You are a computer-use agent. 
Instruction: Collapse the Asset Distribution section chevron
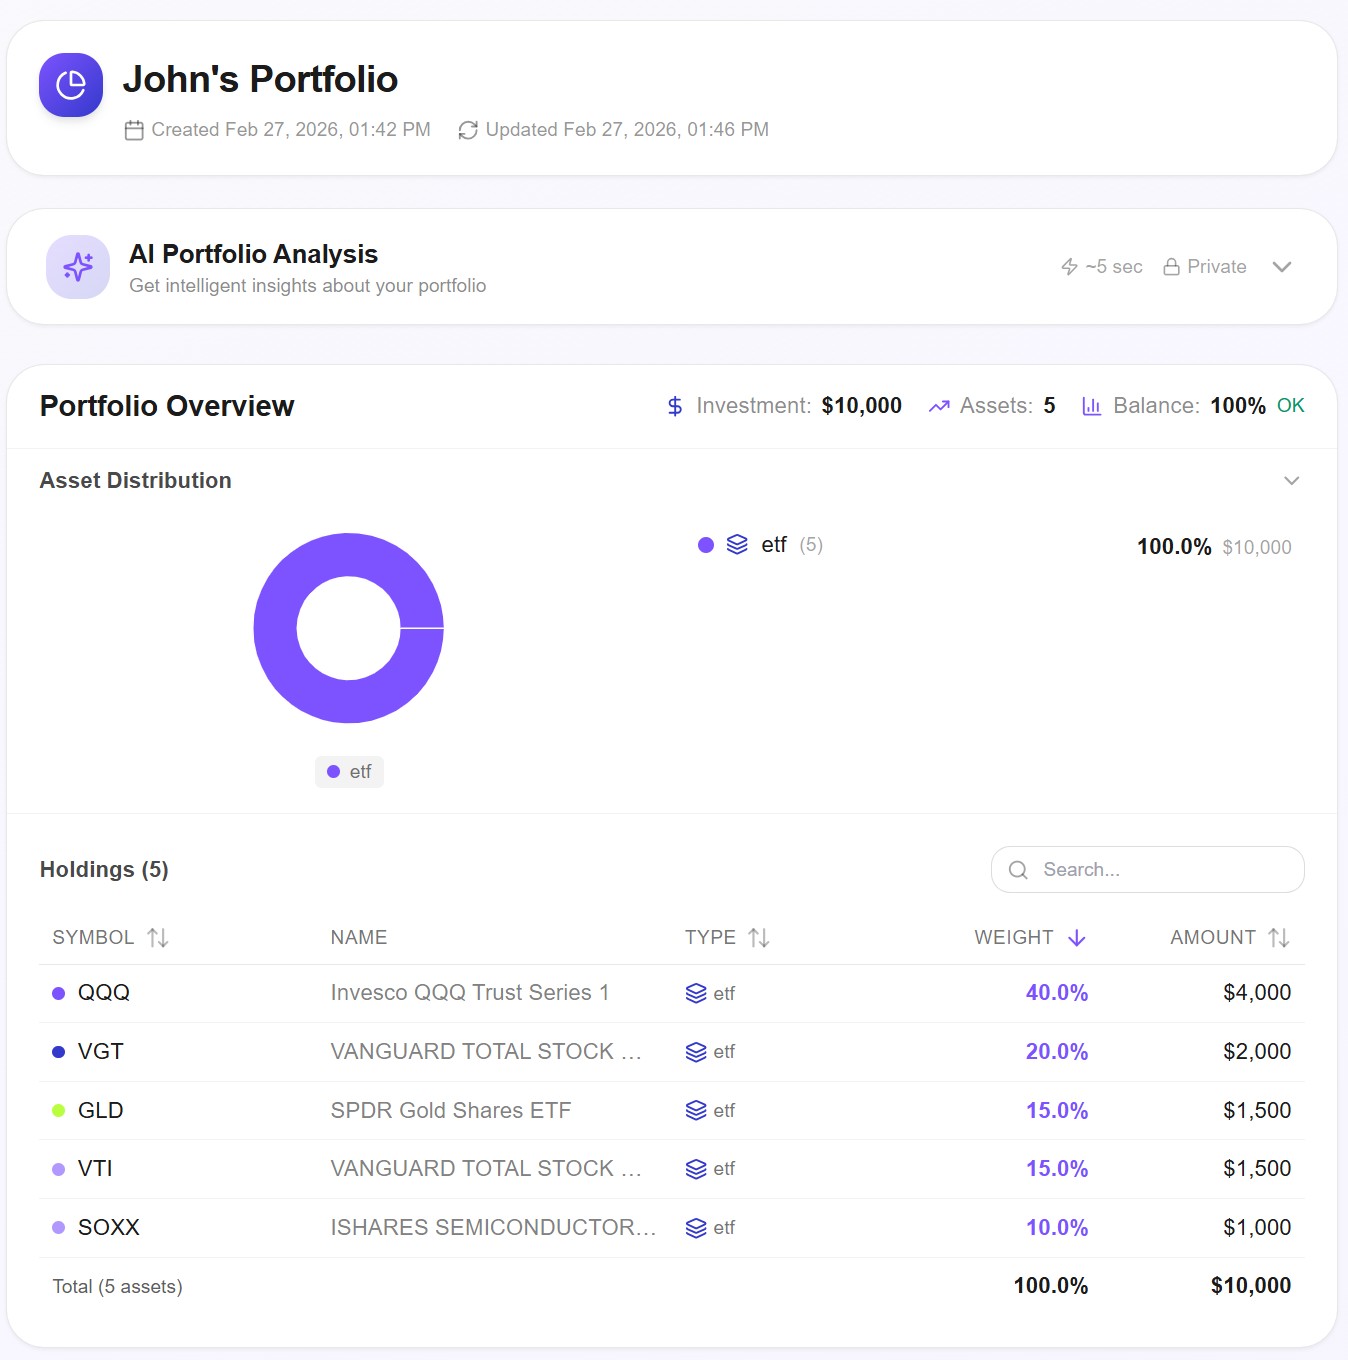click(1291, 481)
